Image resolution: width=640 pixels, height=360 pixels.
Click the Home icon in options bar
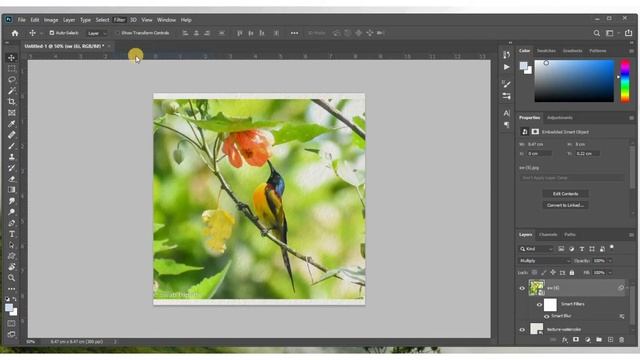click(15, 33)
